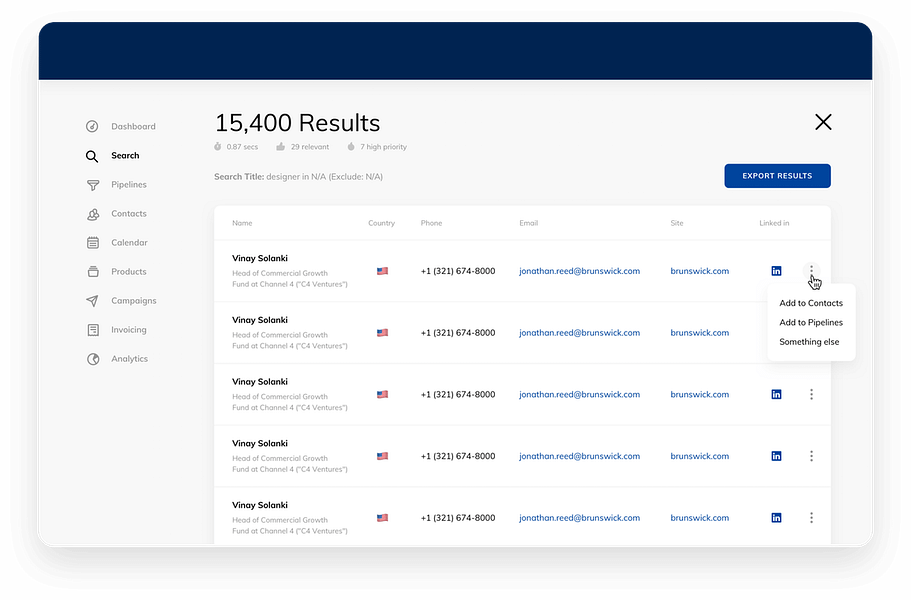Open the Invoicing document icon

(x=93, y=330)
